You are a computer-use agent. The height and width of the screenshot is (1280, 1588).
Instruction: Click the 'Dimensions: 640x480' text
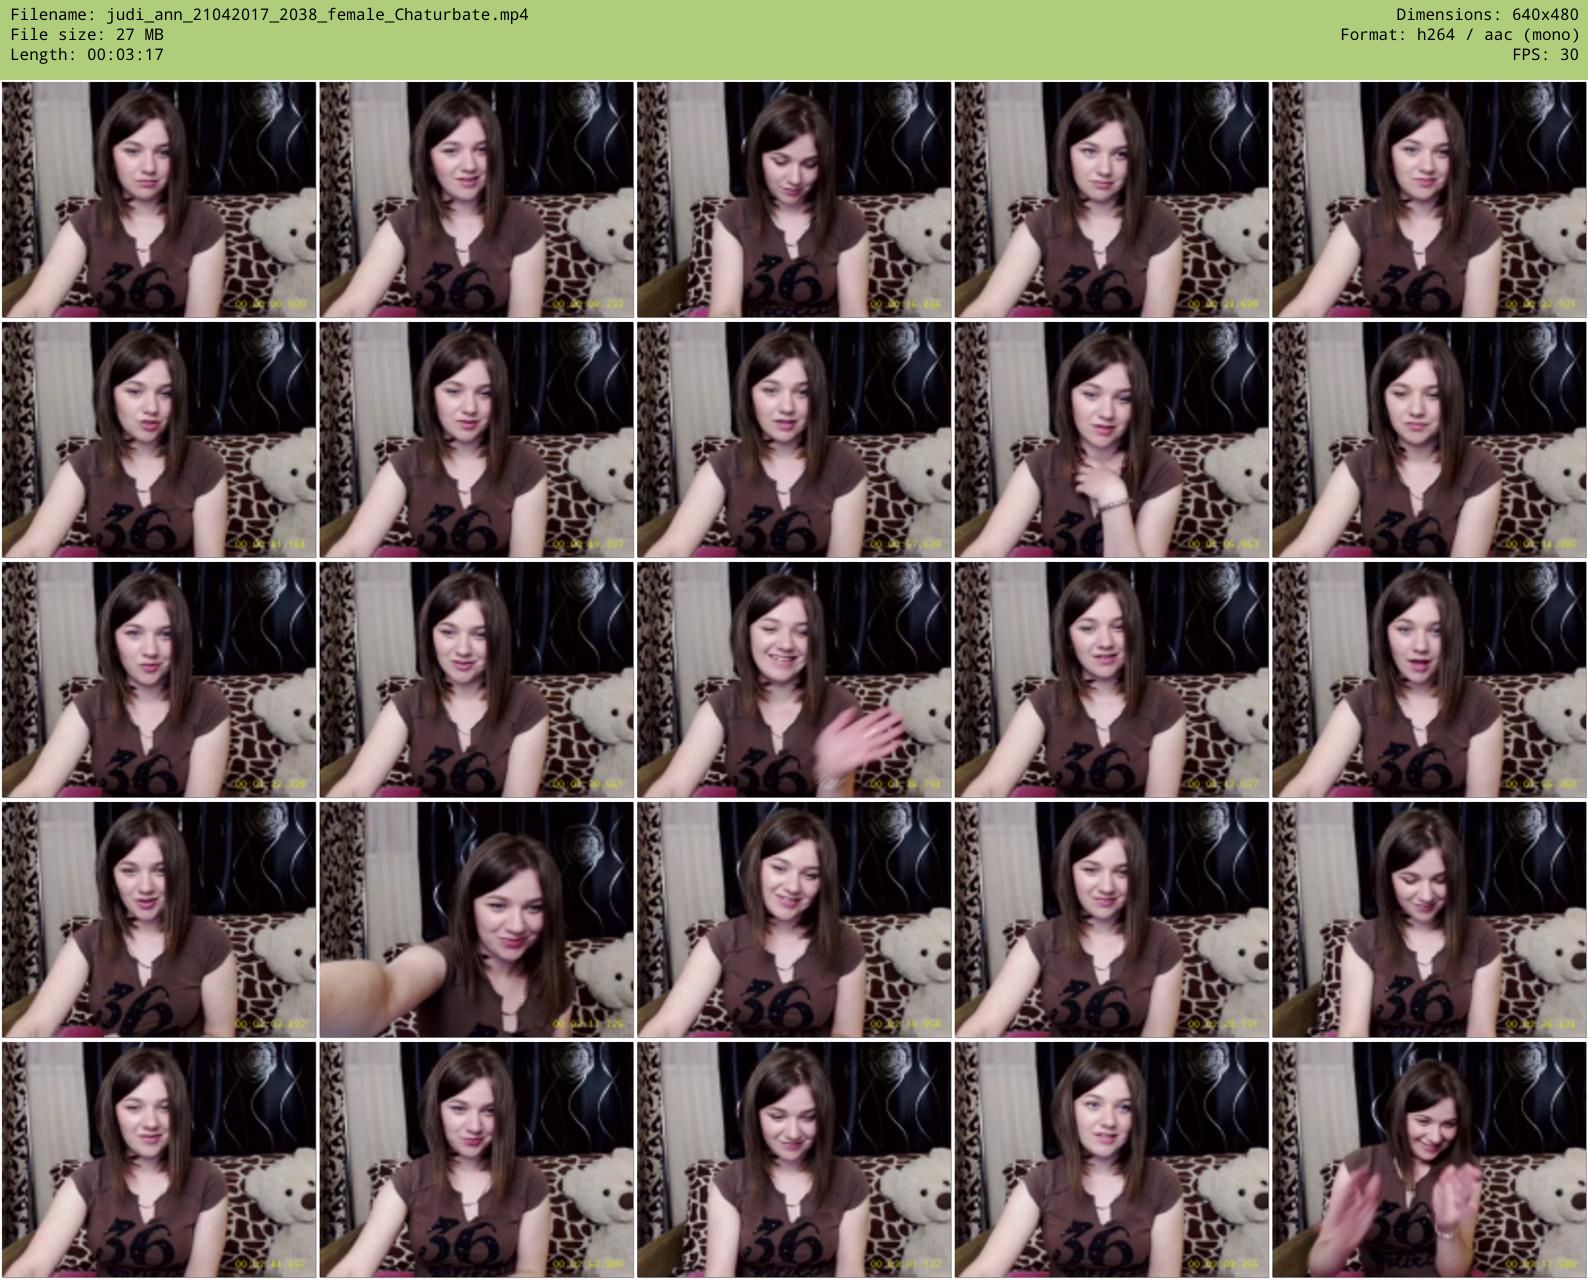coord(1487,15)
